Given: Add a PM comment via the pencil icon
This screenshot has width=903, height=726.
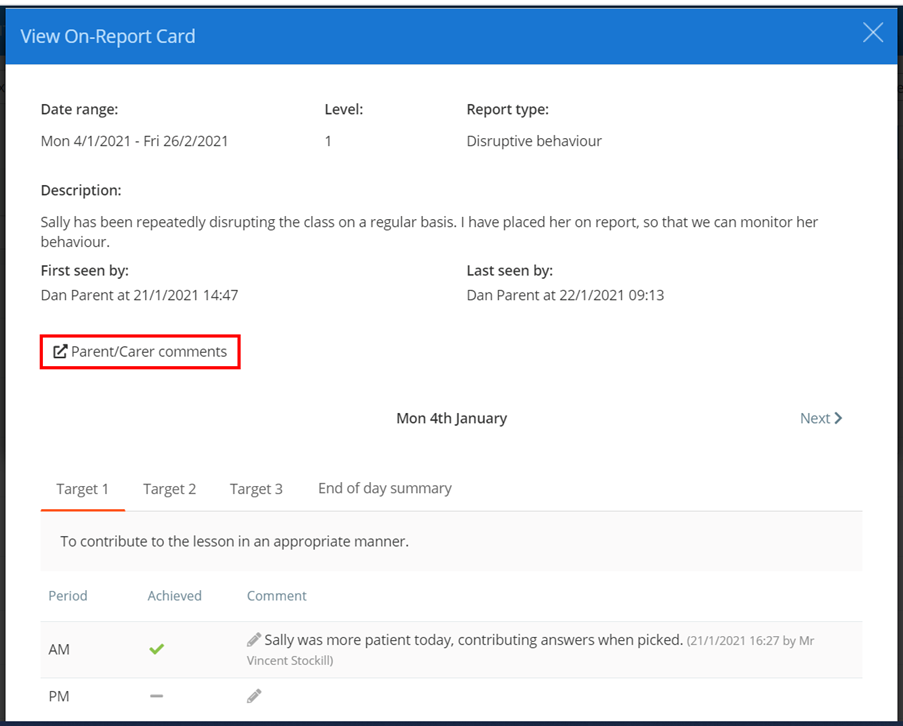Looking at the screenshot, I should coord(253,695).
